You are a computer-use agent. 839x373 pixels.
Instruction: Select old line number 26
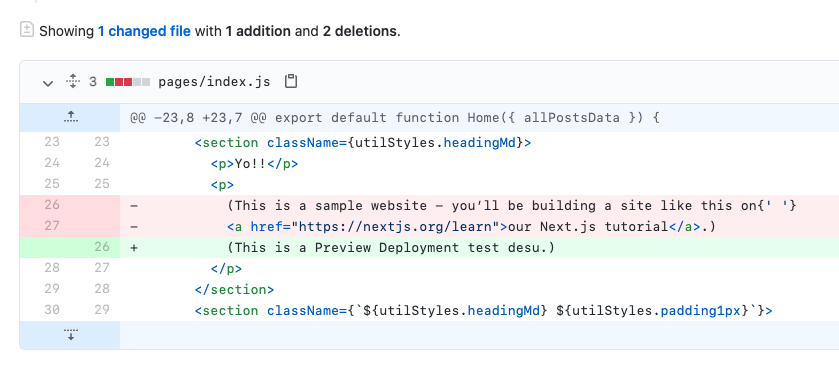52,205
